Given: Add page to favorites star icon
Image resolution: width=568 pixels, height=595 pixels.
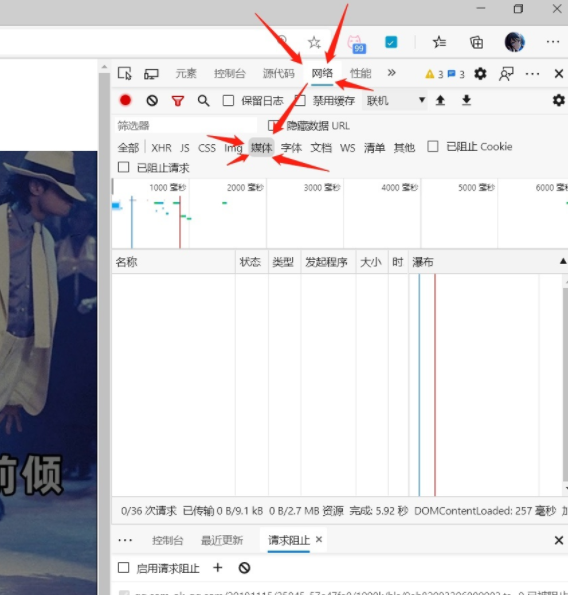Looking at the screenshot, I should 314,42.
